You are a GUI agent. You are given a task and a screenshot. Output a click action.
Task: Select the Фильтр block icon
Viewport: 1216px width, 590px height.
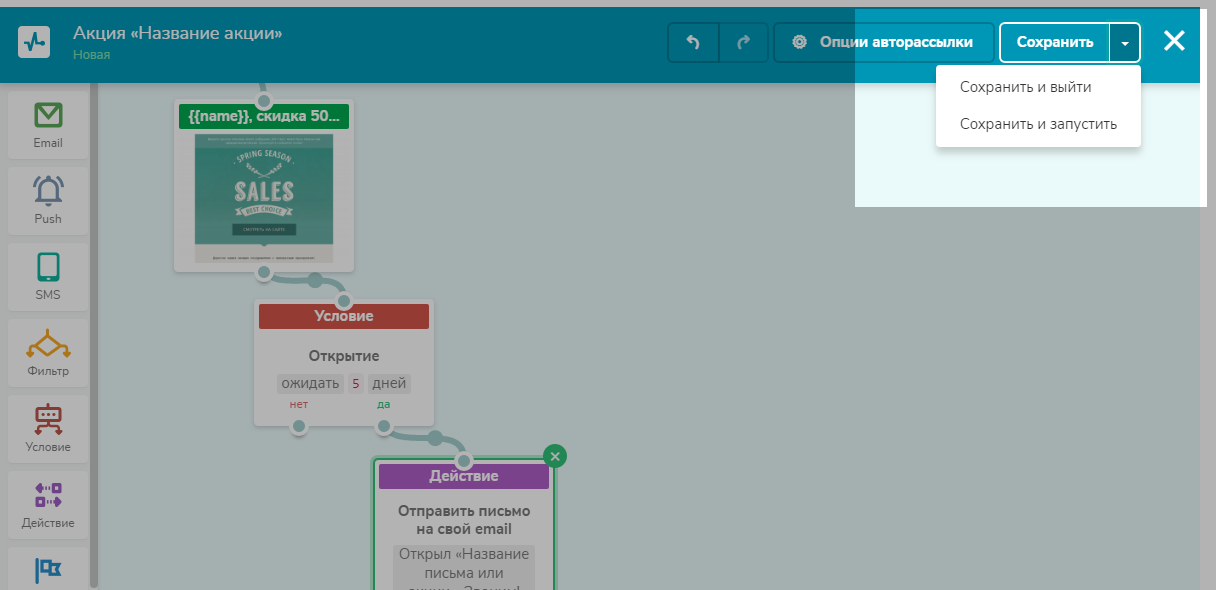(x=48, y=346)
